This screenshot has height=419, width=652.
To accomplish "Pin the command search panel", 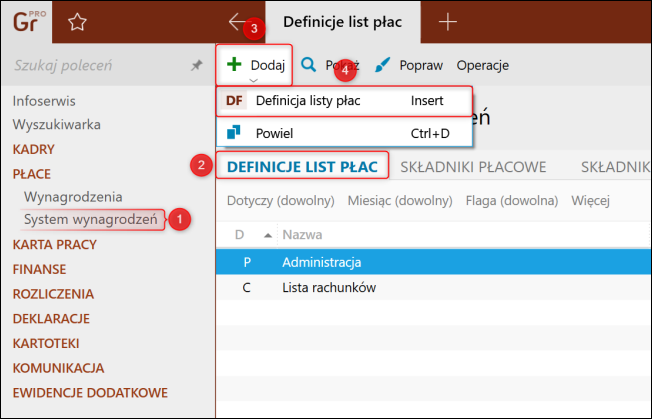I will [196, 65].
